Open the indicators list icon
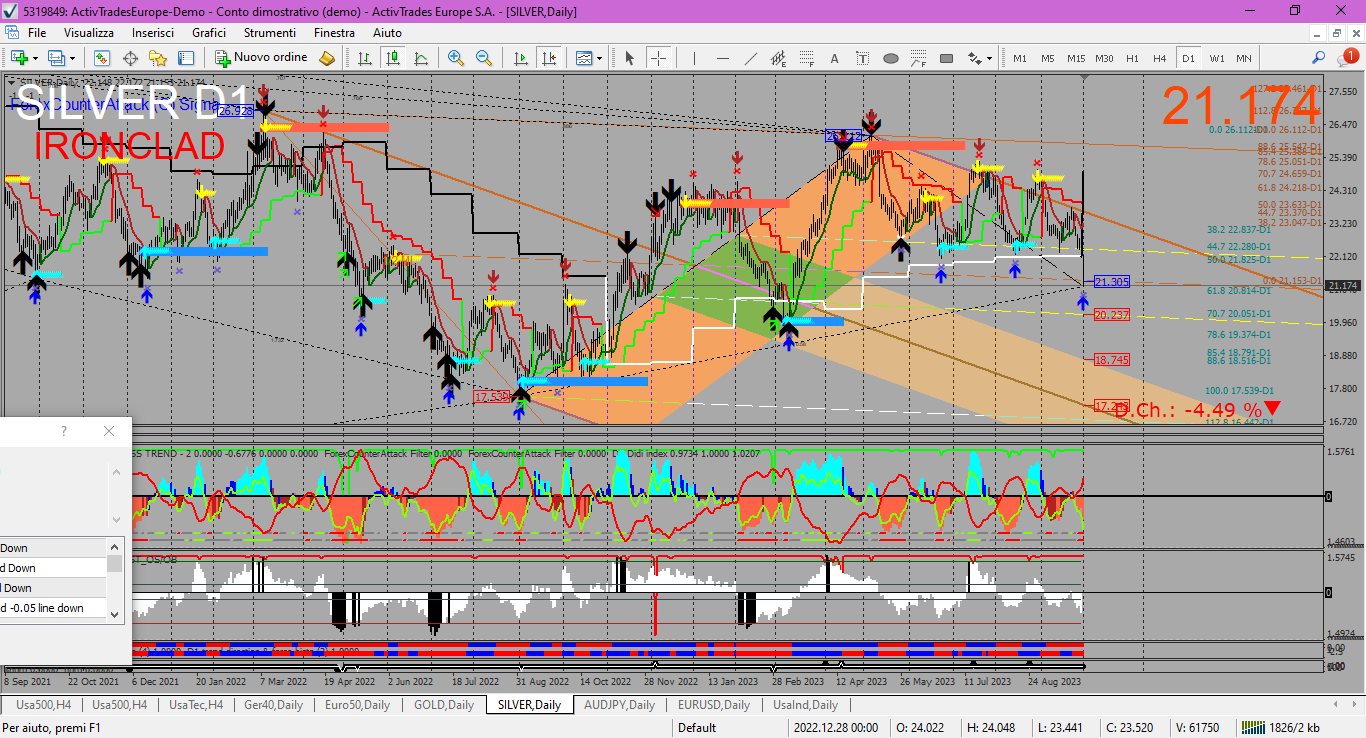Screen dimensions: 1366x738 click(583, 58)
